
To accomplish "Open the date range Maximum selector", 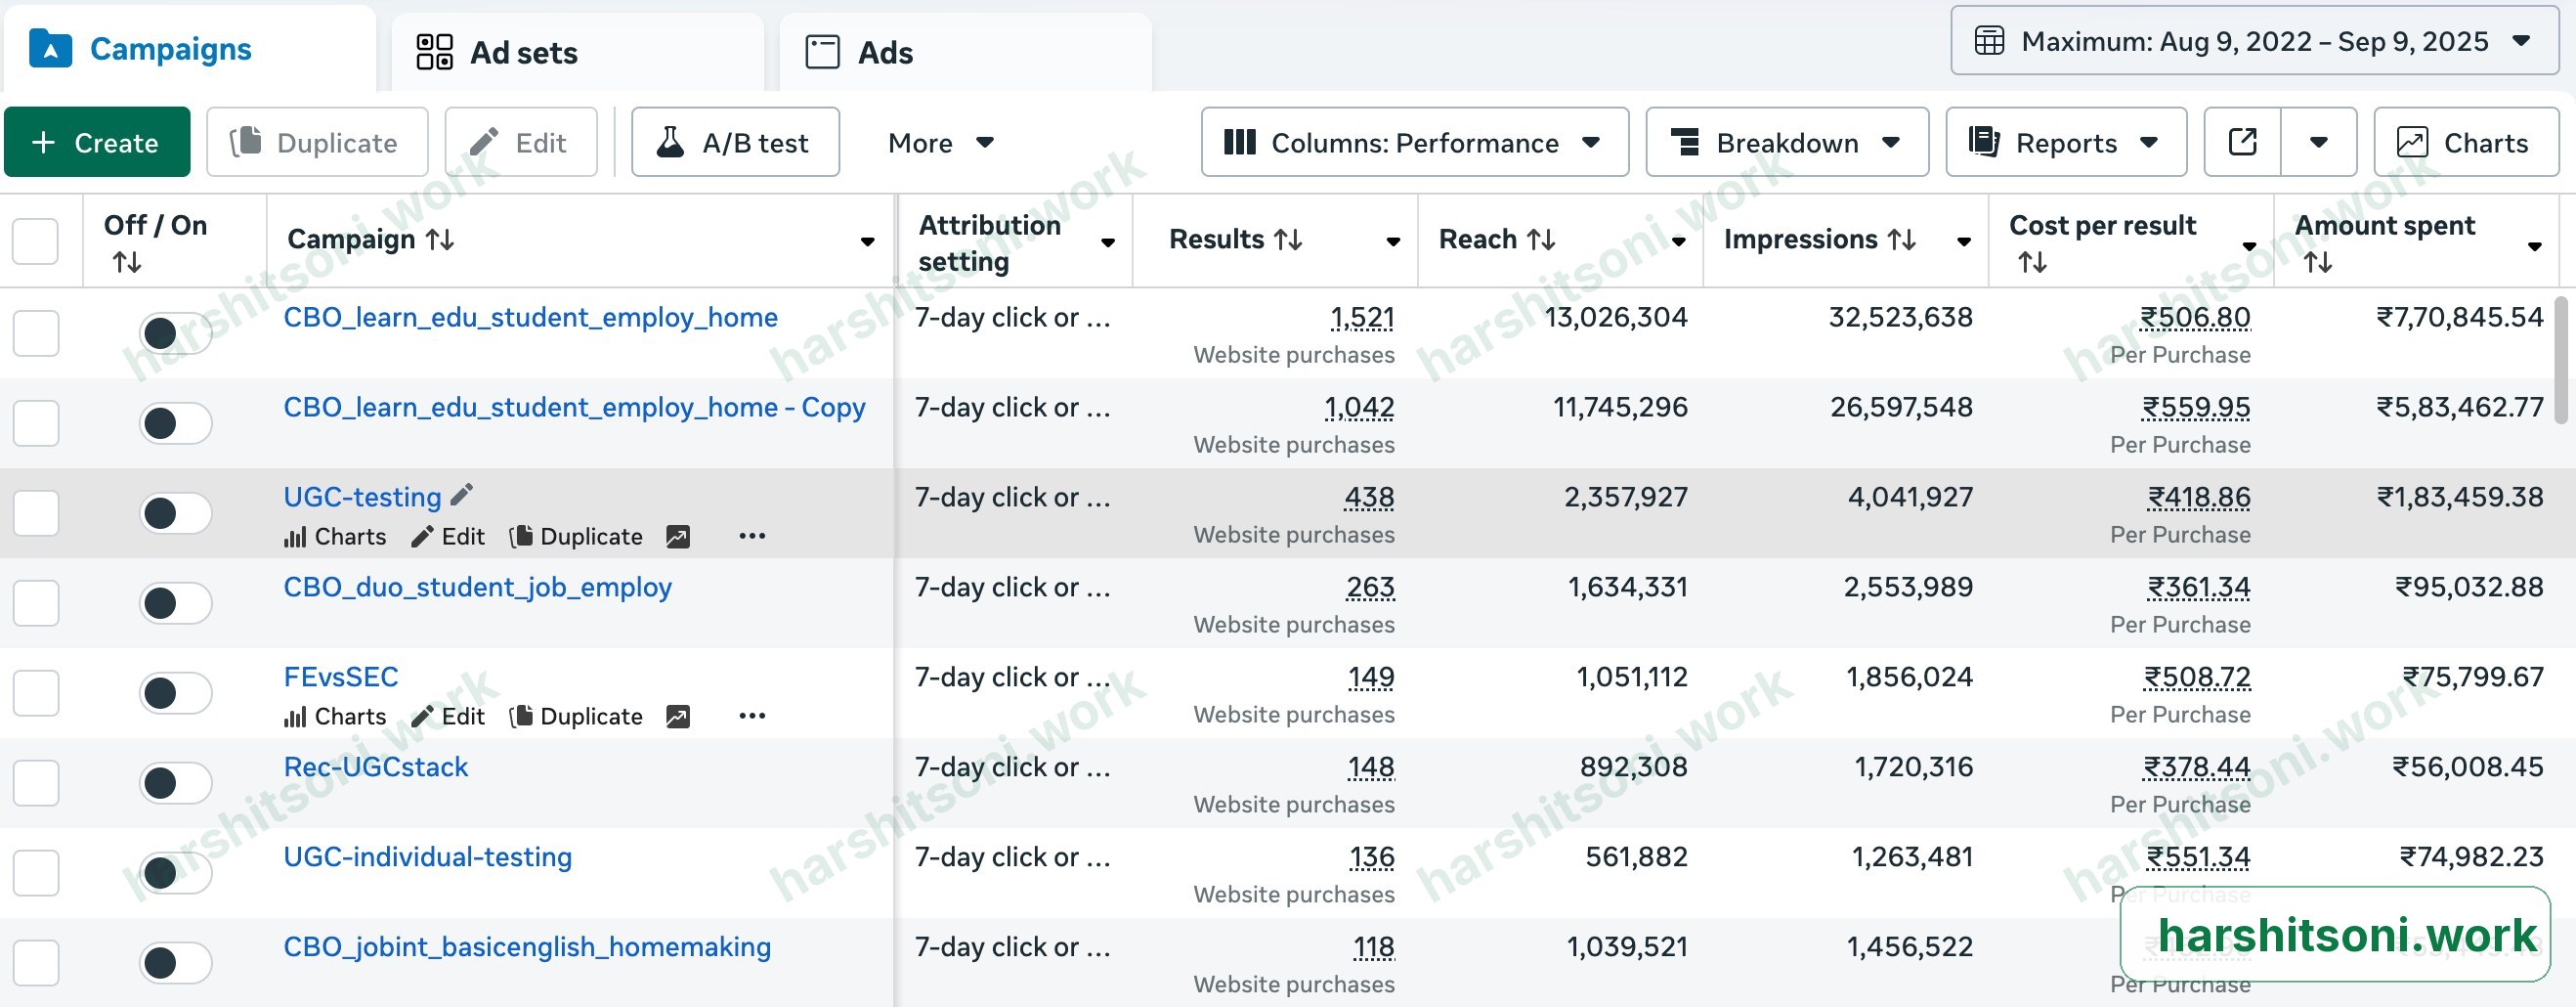I will point(2254,41).
